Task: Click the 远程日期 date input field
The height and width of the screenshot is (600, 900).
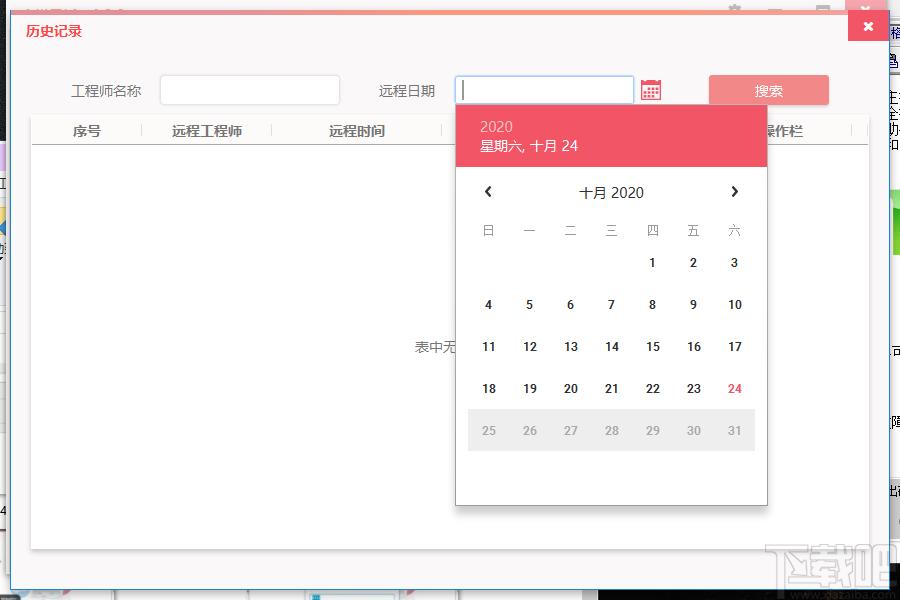Action: pyautogui.click(x=544, y=90)
